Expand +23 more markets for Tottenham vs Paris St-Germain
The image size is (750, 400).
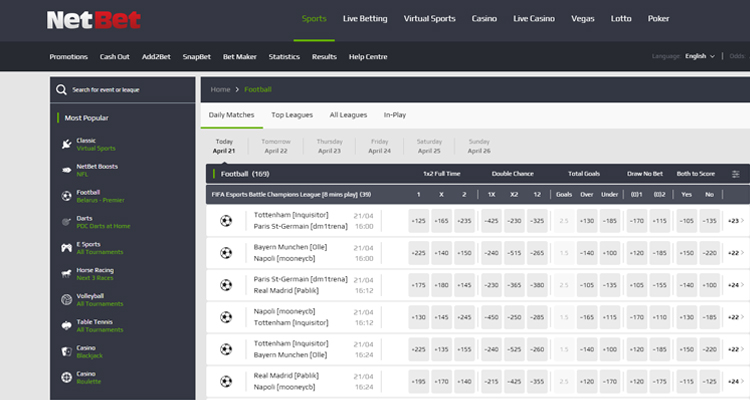point(736,221)
